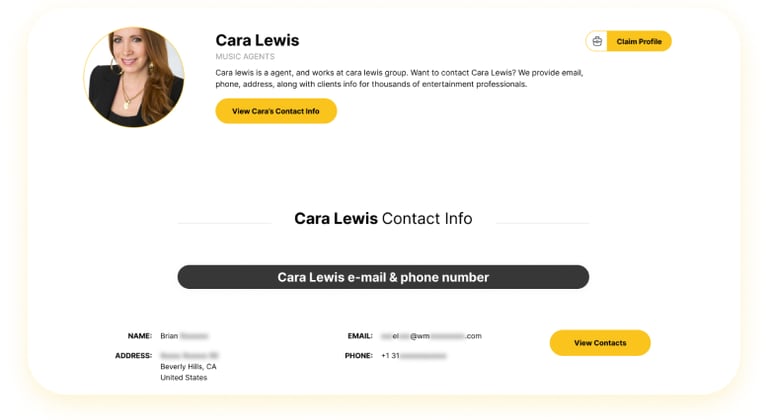The width and height of the screenshot is (768, 420).
Task: Click the EMAIL field label
Action: click(359, 336)
